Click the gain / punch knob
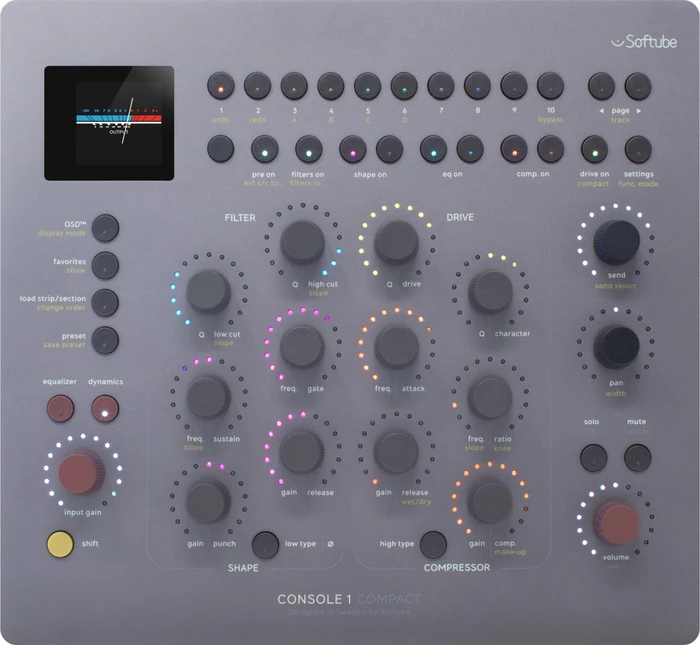Image resolution: width=700 pixels, height=645 pixels. click(x=208, y=501)
